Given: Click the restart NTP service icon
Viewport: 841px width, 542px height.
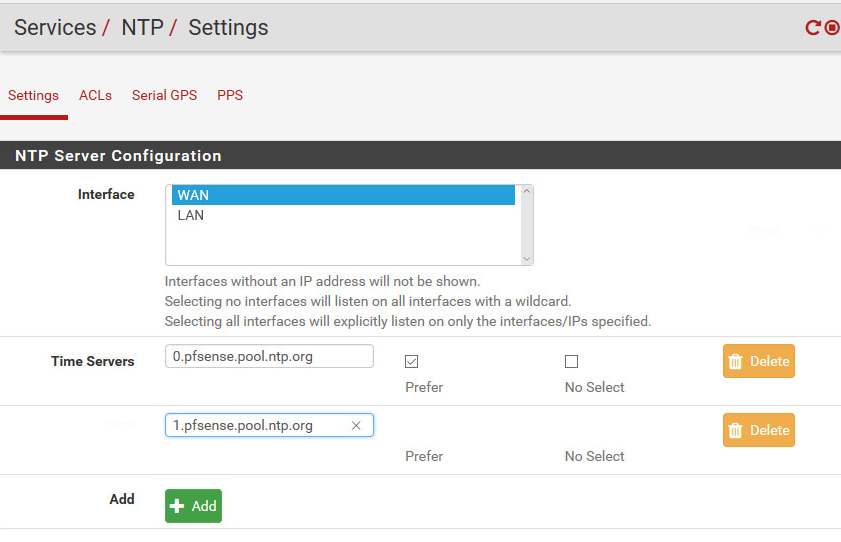Looking at the screenshot, I should pos(813,28).
